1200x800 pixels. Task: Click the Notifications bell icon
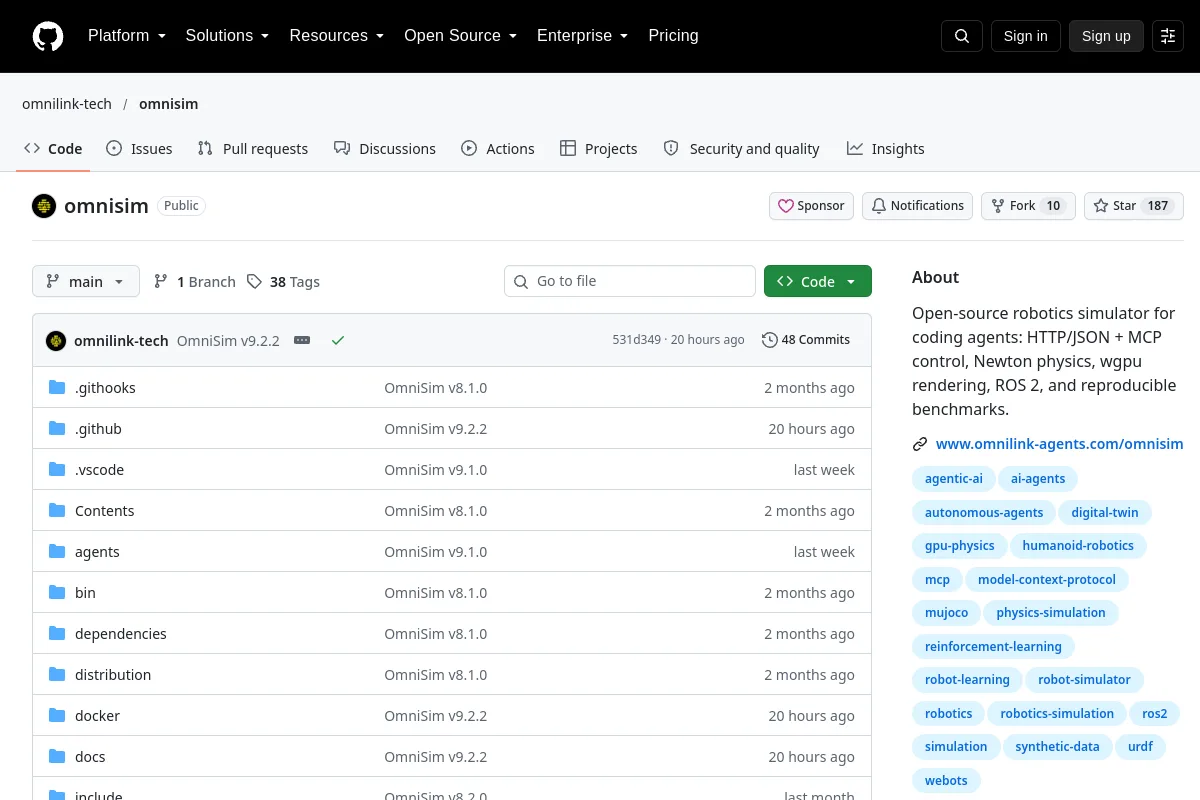(x=879, y=206)
